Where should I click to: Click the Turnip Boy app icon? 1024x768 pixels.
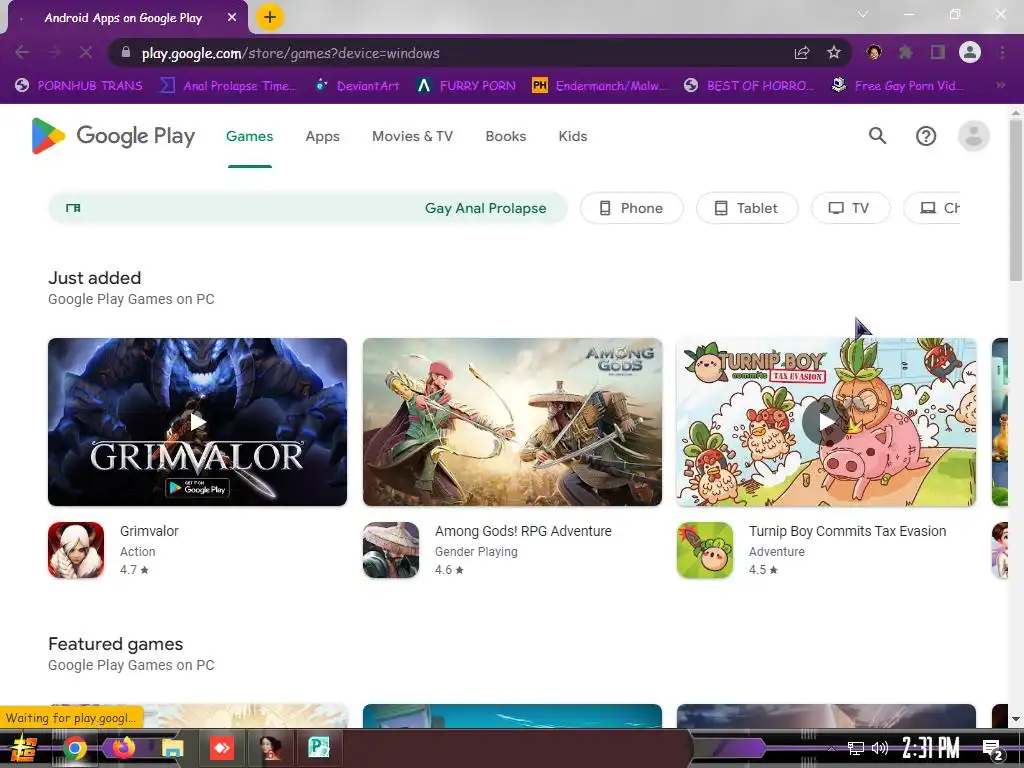[x=705, y=550]
